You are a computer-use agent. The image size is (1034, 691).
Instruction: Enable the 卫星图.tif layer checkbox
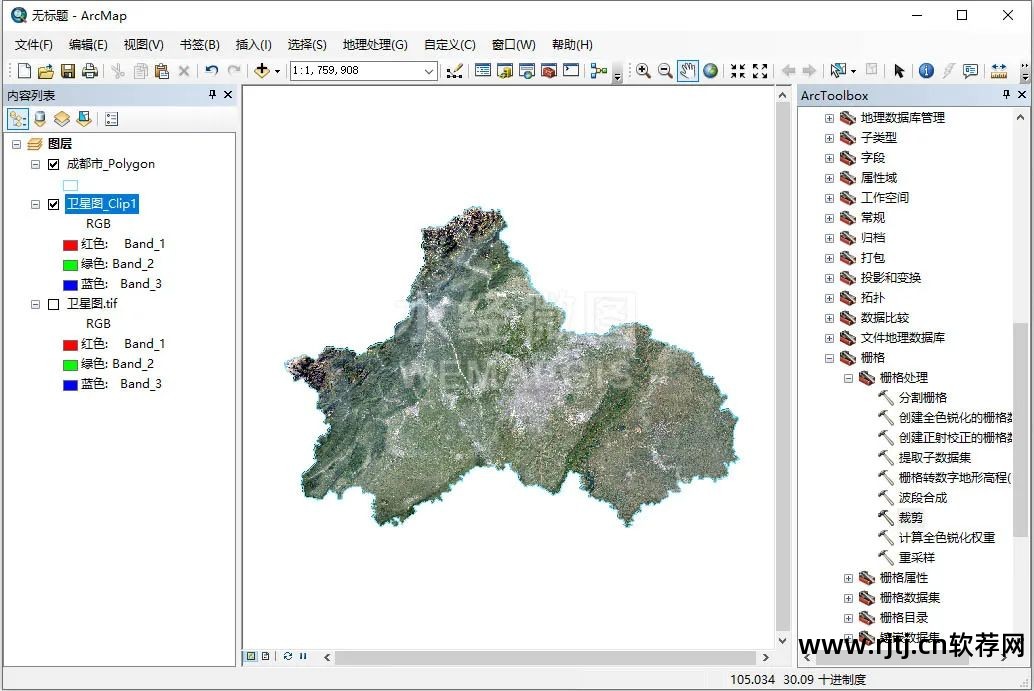click(x=54, y=304)
